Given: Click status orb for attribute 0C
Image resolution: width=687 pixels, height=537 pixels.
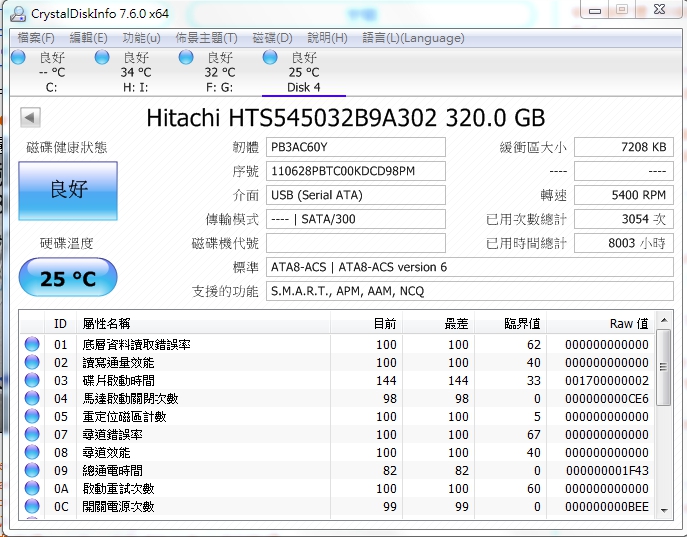Looking at the screenshot, I should point(32,506).
